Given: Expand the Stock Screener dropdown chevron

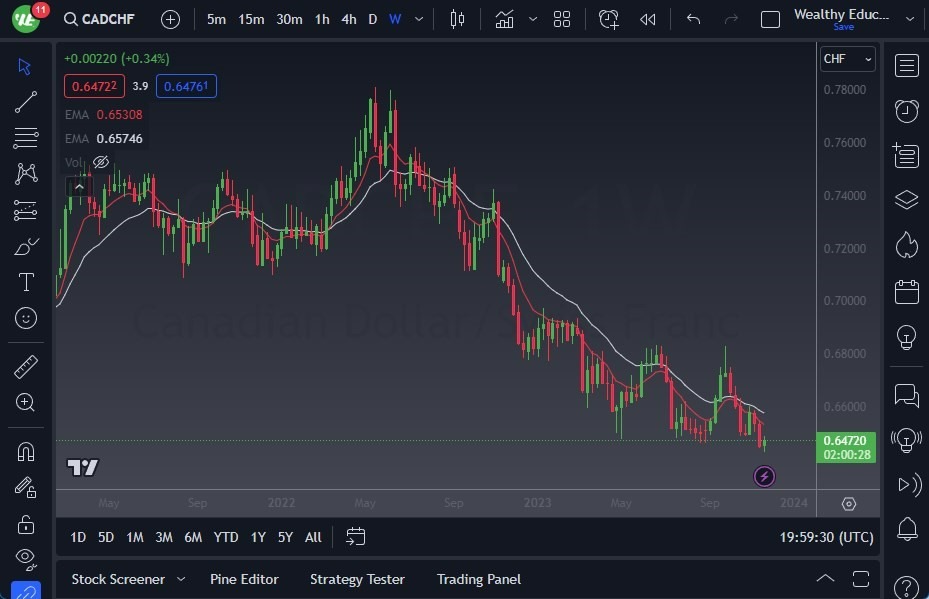Looking at the screenshot, I should coord(181,579).
